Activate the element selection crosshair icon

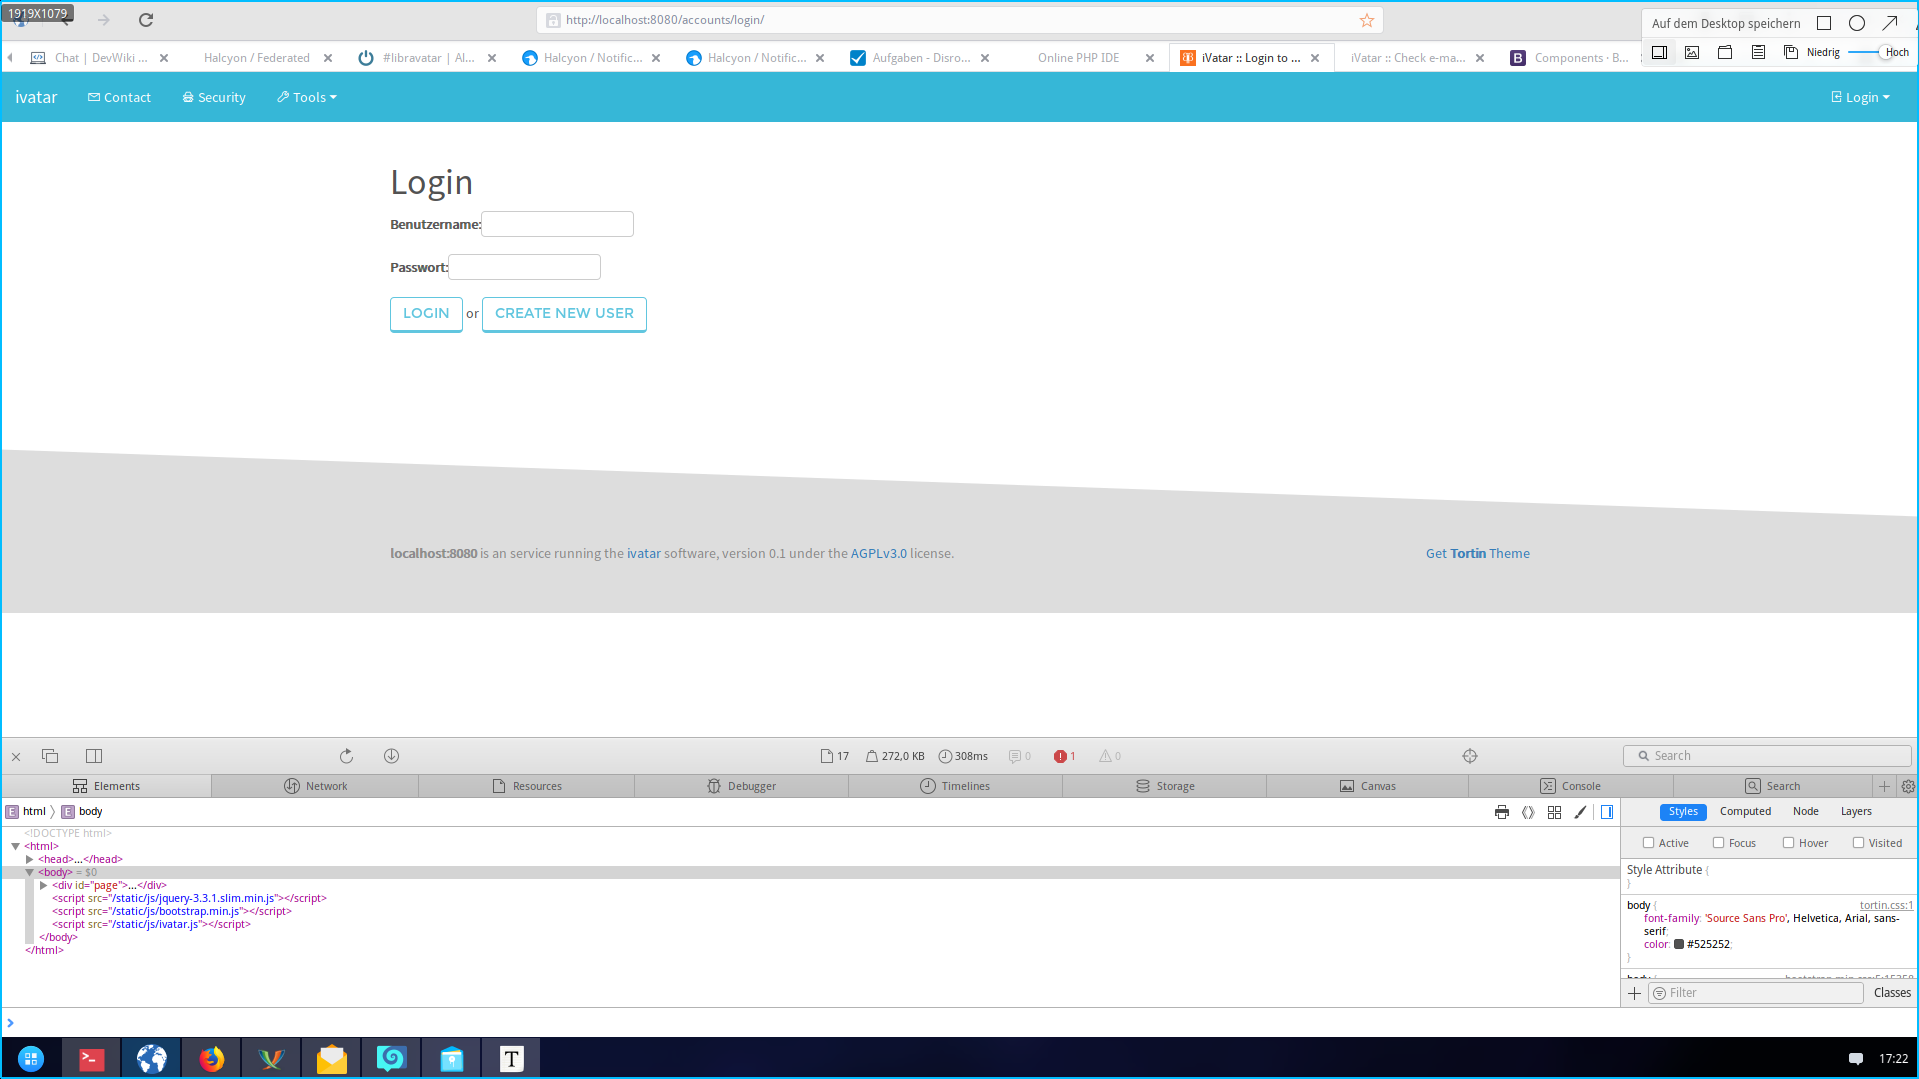click(1469, 756)
